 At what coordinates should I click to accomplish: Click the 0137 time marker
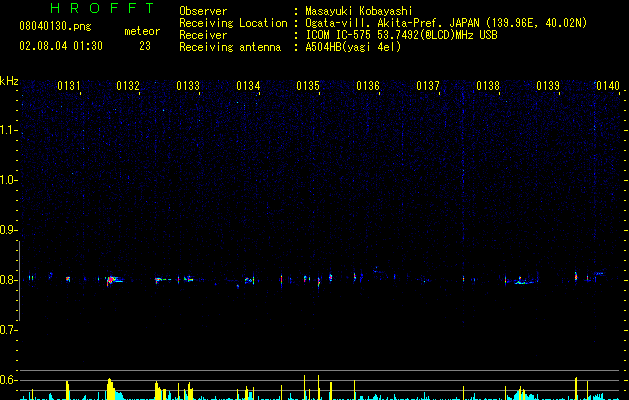click(x=428, y=86)
